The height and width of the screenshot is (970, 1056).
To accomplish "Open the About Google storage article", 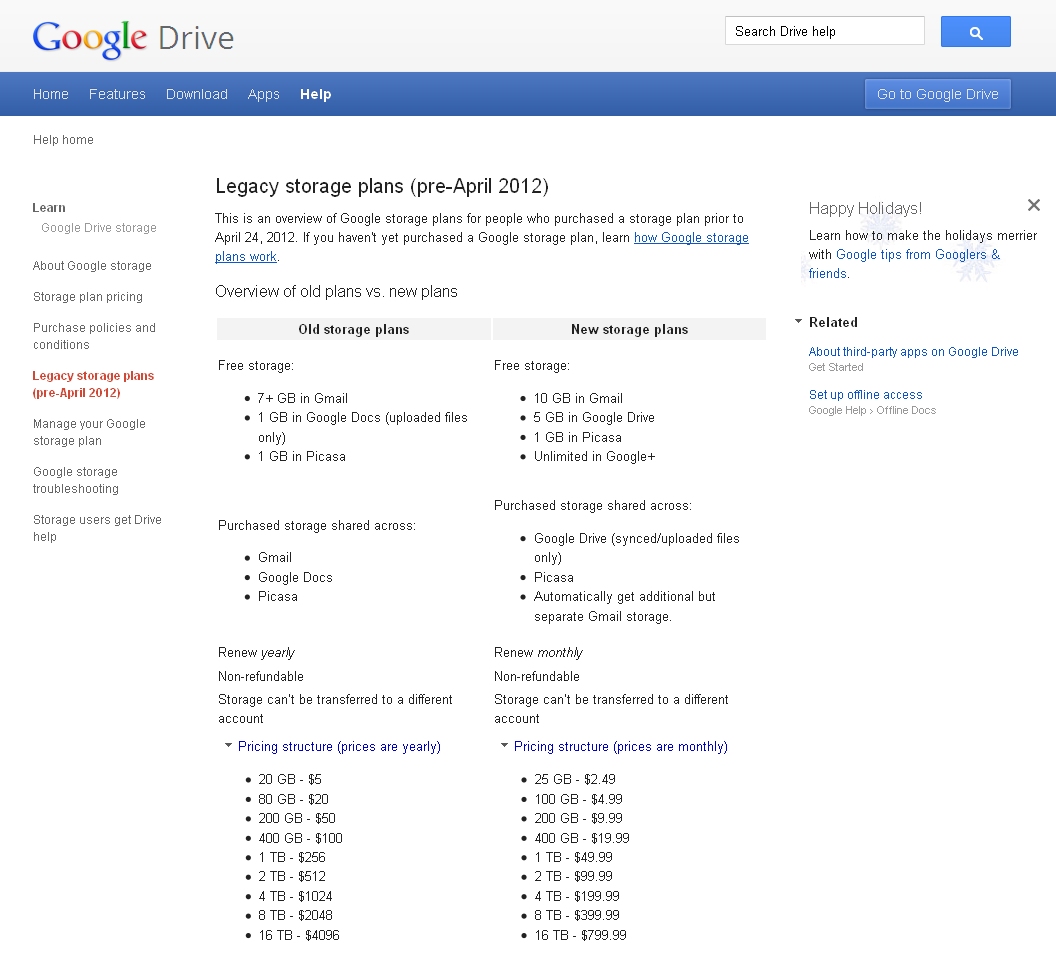I will coord(92,265).
